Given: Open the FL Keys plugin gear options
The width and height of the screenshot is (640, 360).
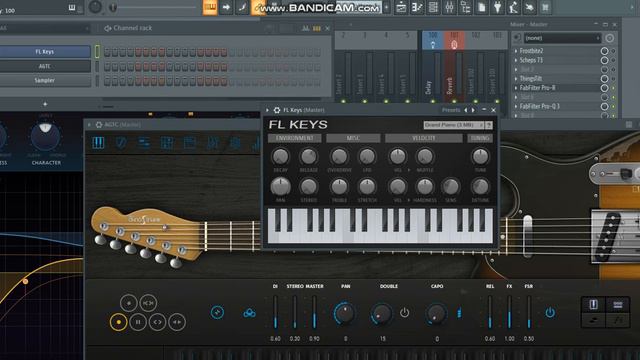Looking at the screenshot, I should [x=277, y=110].
